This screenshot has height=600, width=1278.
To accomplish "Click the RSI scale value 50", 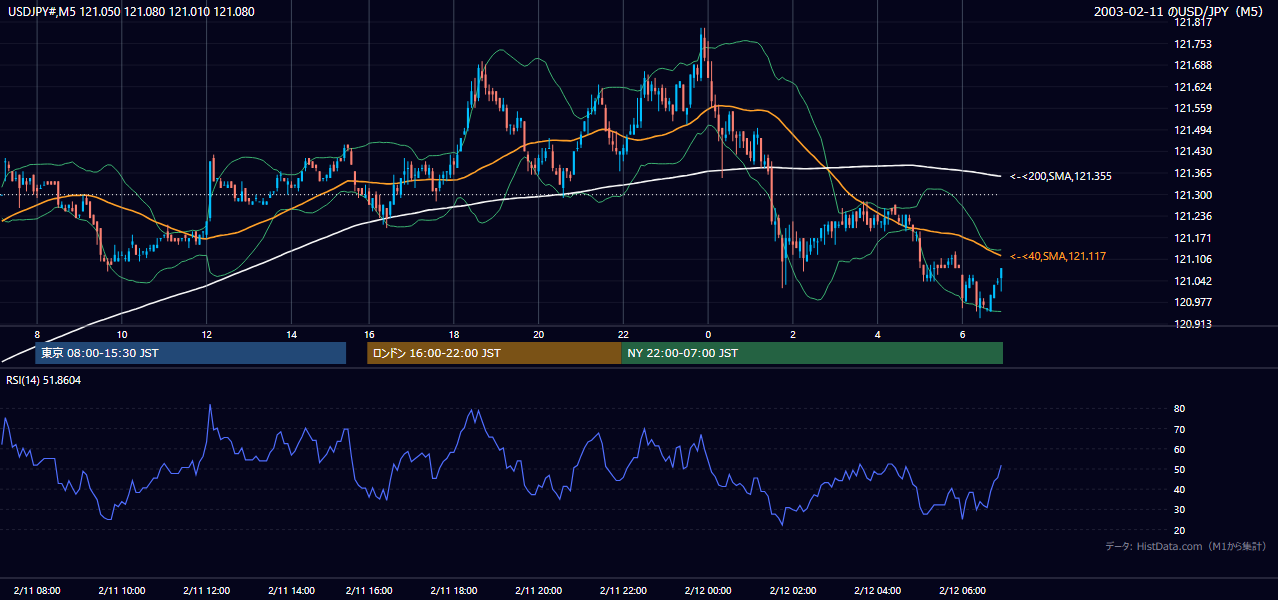I will coord(1179,469).
